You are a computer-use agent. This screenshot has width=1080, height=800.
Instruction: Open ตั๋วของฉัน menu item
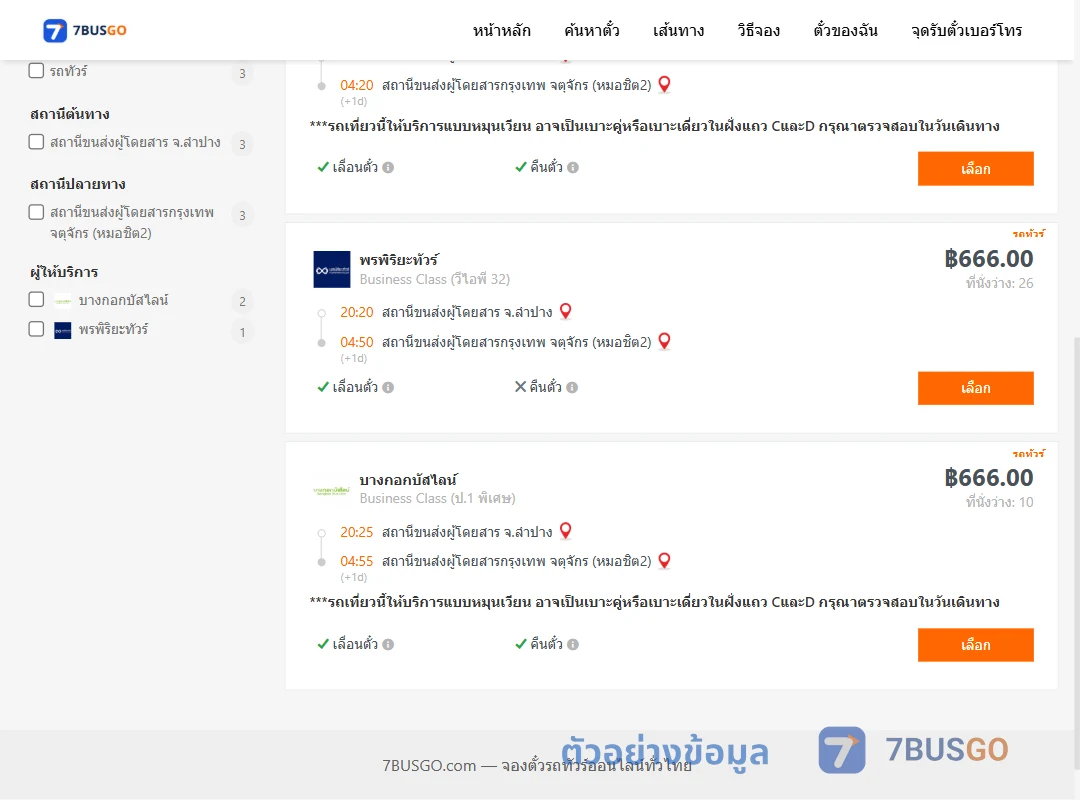coord(845,30)
